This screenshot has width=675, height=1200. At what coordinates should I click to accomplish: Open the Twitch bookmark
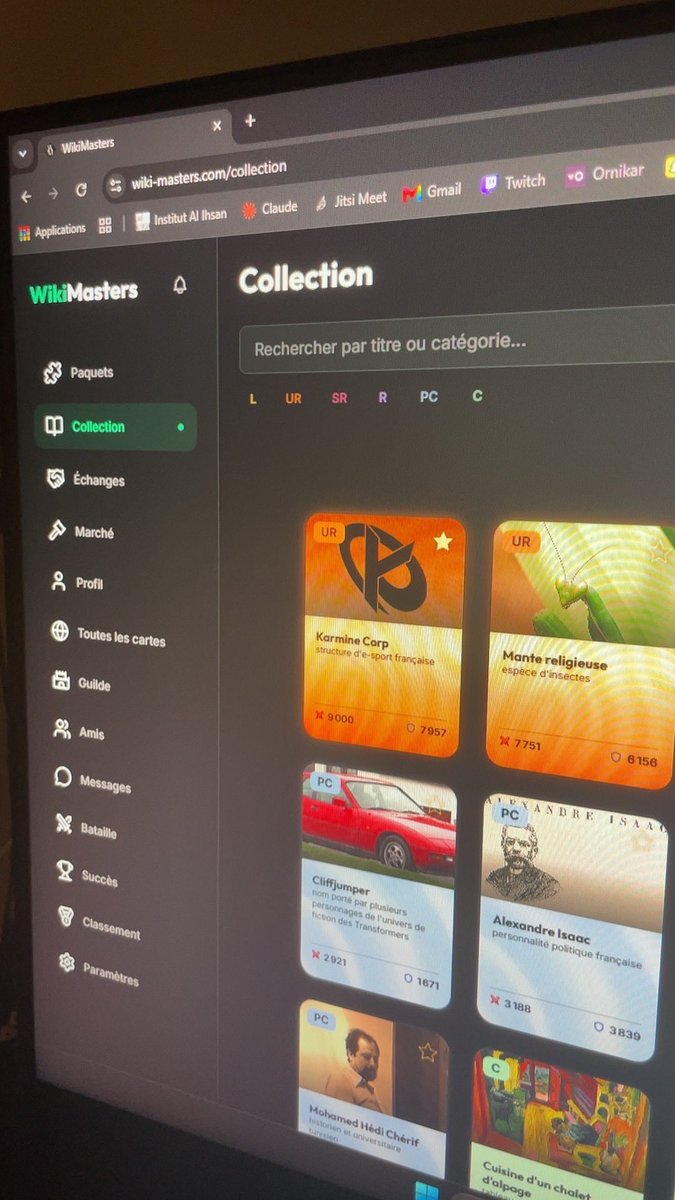513,183
